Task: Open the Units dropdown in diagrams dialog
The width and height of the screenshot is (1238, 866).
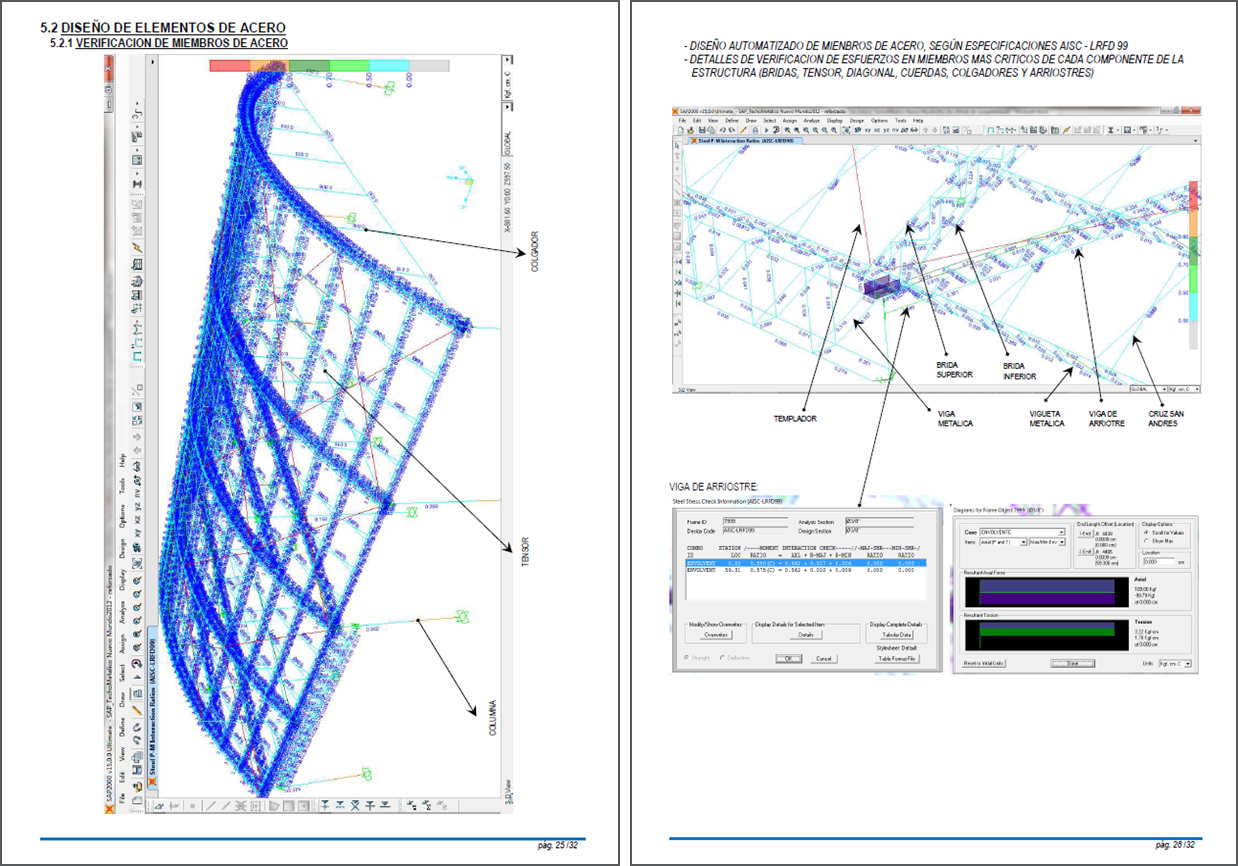Action: pyautogui.click(x=1188, y=663)
